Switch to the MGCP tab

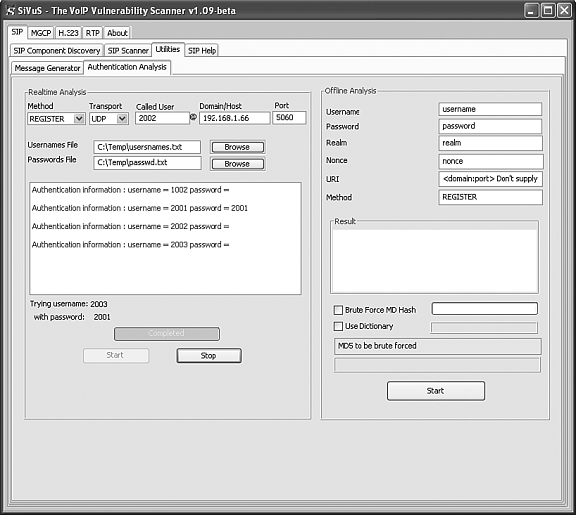(41, 33)
